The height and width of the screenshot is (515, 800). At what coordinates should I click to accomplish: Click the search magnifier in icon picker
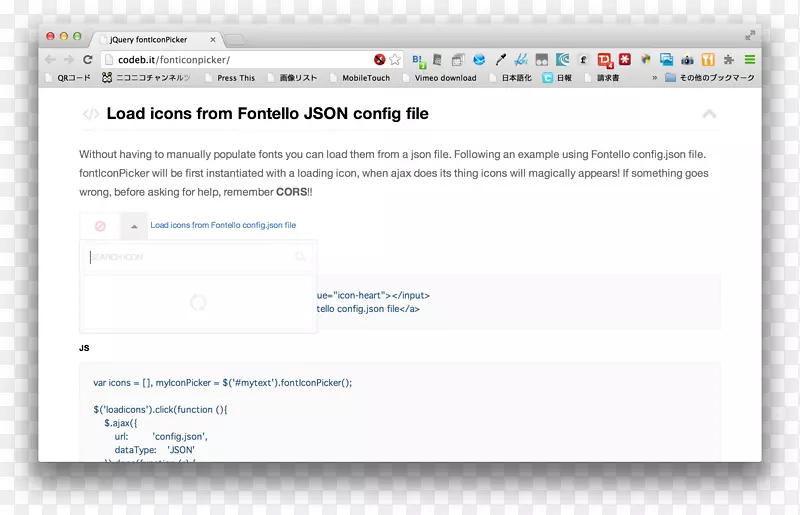(x=300, y=257)
